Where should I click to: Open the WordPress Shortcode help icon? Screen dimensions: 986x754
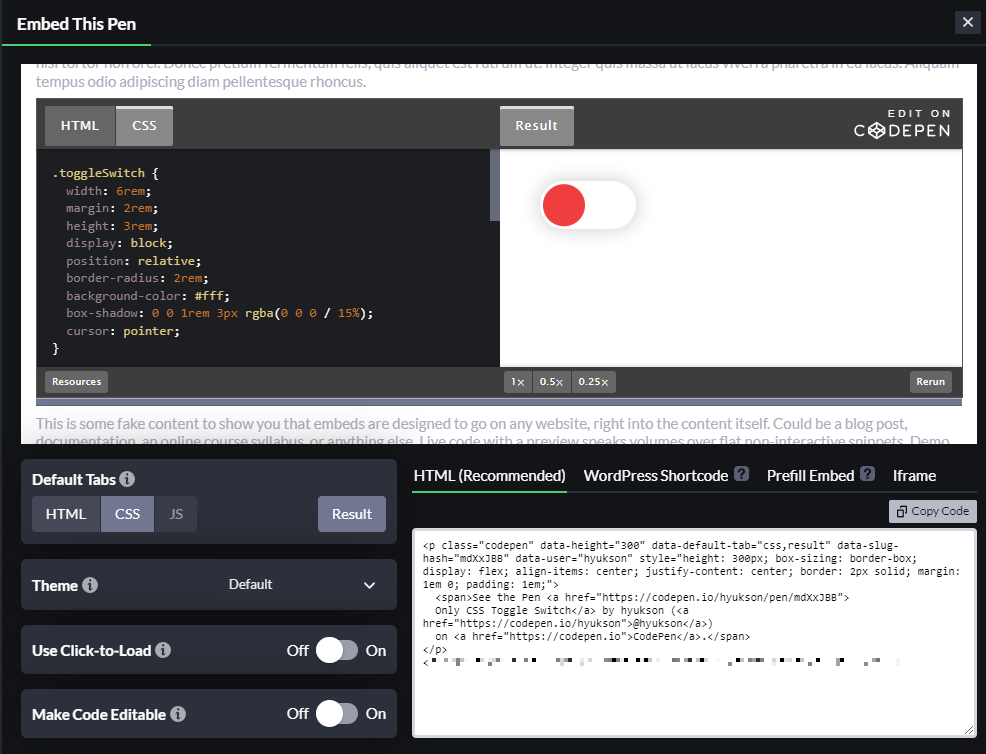pos(741,474)
